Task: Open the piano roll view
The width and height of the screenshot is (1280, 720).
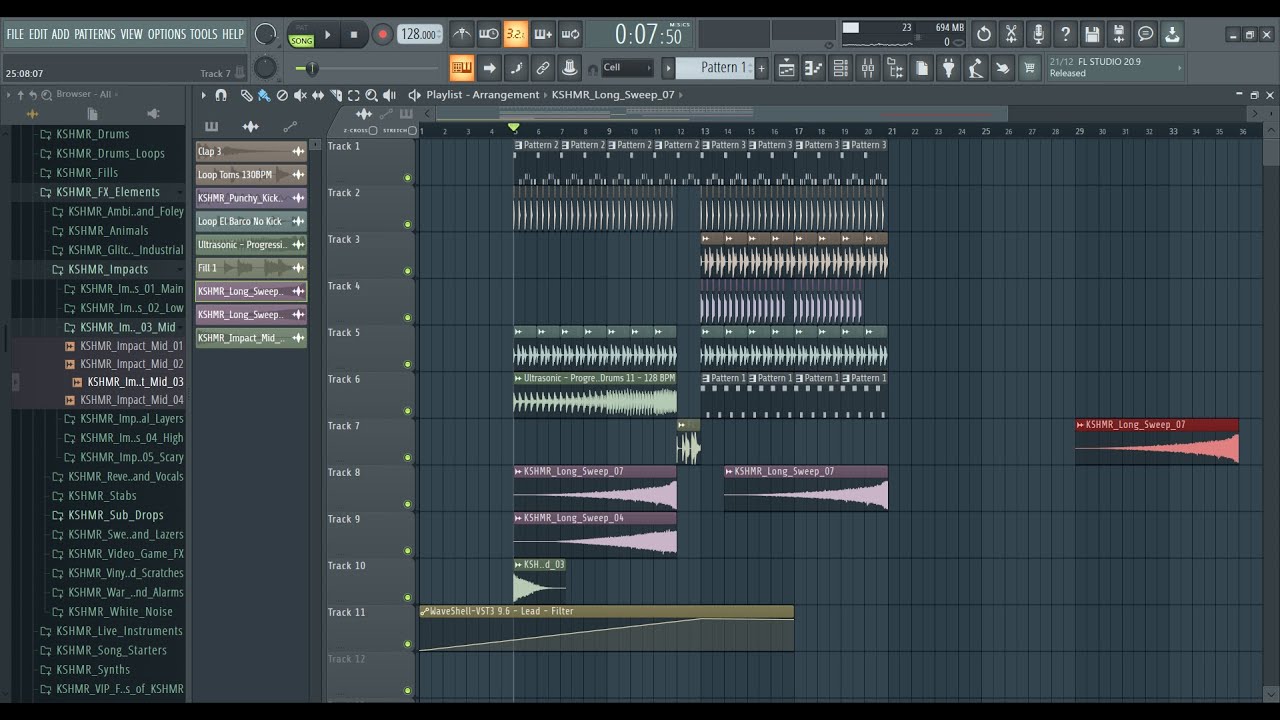Action: [x=814, y=68]
